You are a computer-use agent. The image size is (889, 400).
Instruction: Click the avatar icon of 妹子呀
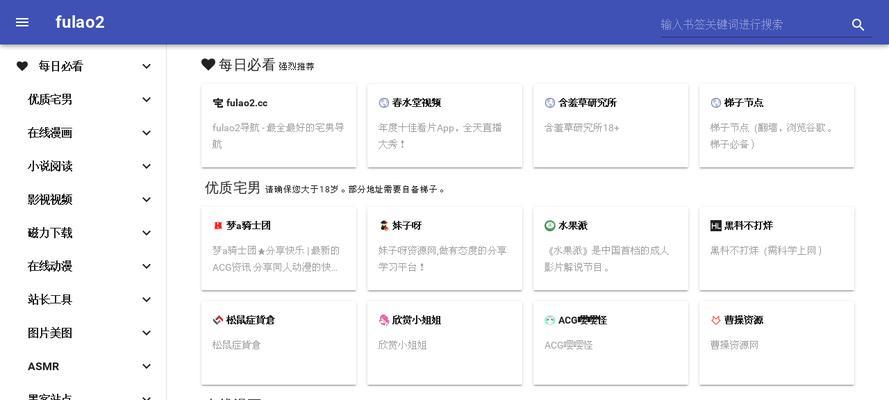point(384,225)
